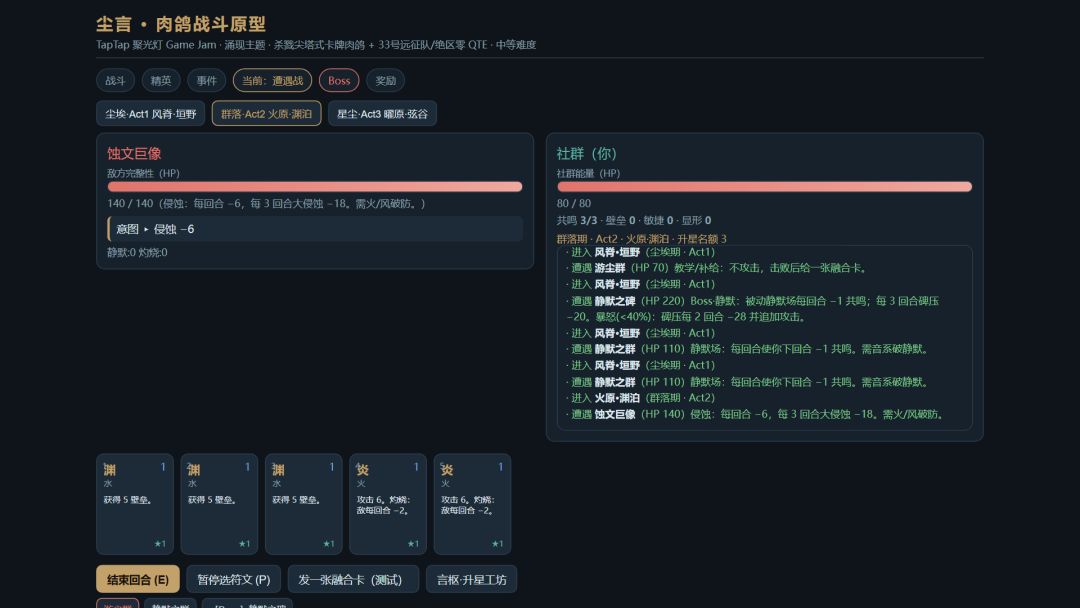Deal a fusion card with 发一张融合卡（测试）
This screenshot has height=608, width=1080.
coord(353,580)
